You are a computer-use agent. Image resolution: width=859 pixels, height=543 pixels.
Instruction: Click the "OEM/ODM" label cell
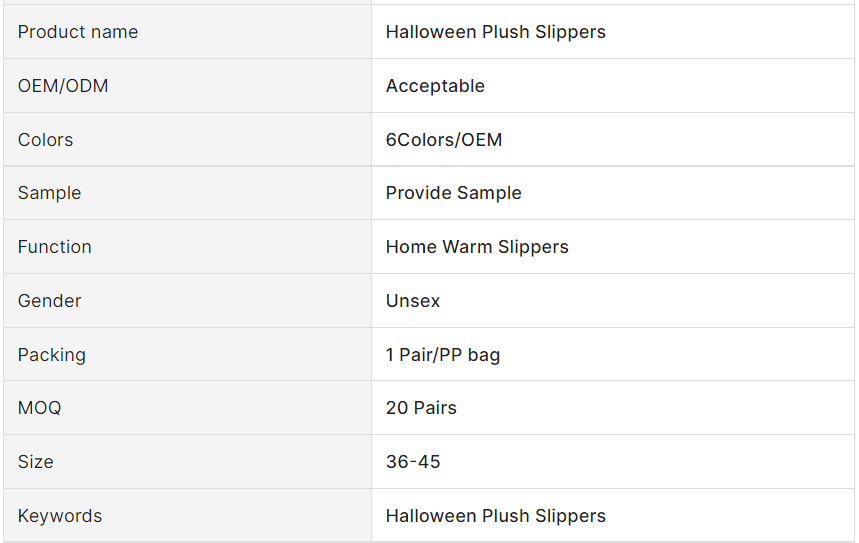pyautogui.click(x=63, y=86)
